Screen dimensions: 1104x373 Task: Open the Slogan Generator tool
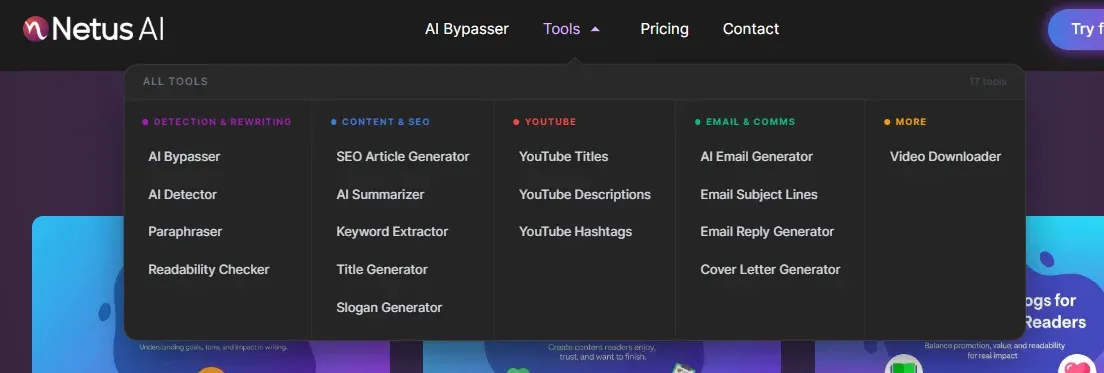coord(389,308)
